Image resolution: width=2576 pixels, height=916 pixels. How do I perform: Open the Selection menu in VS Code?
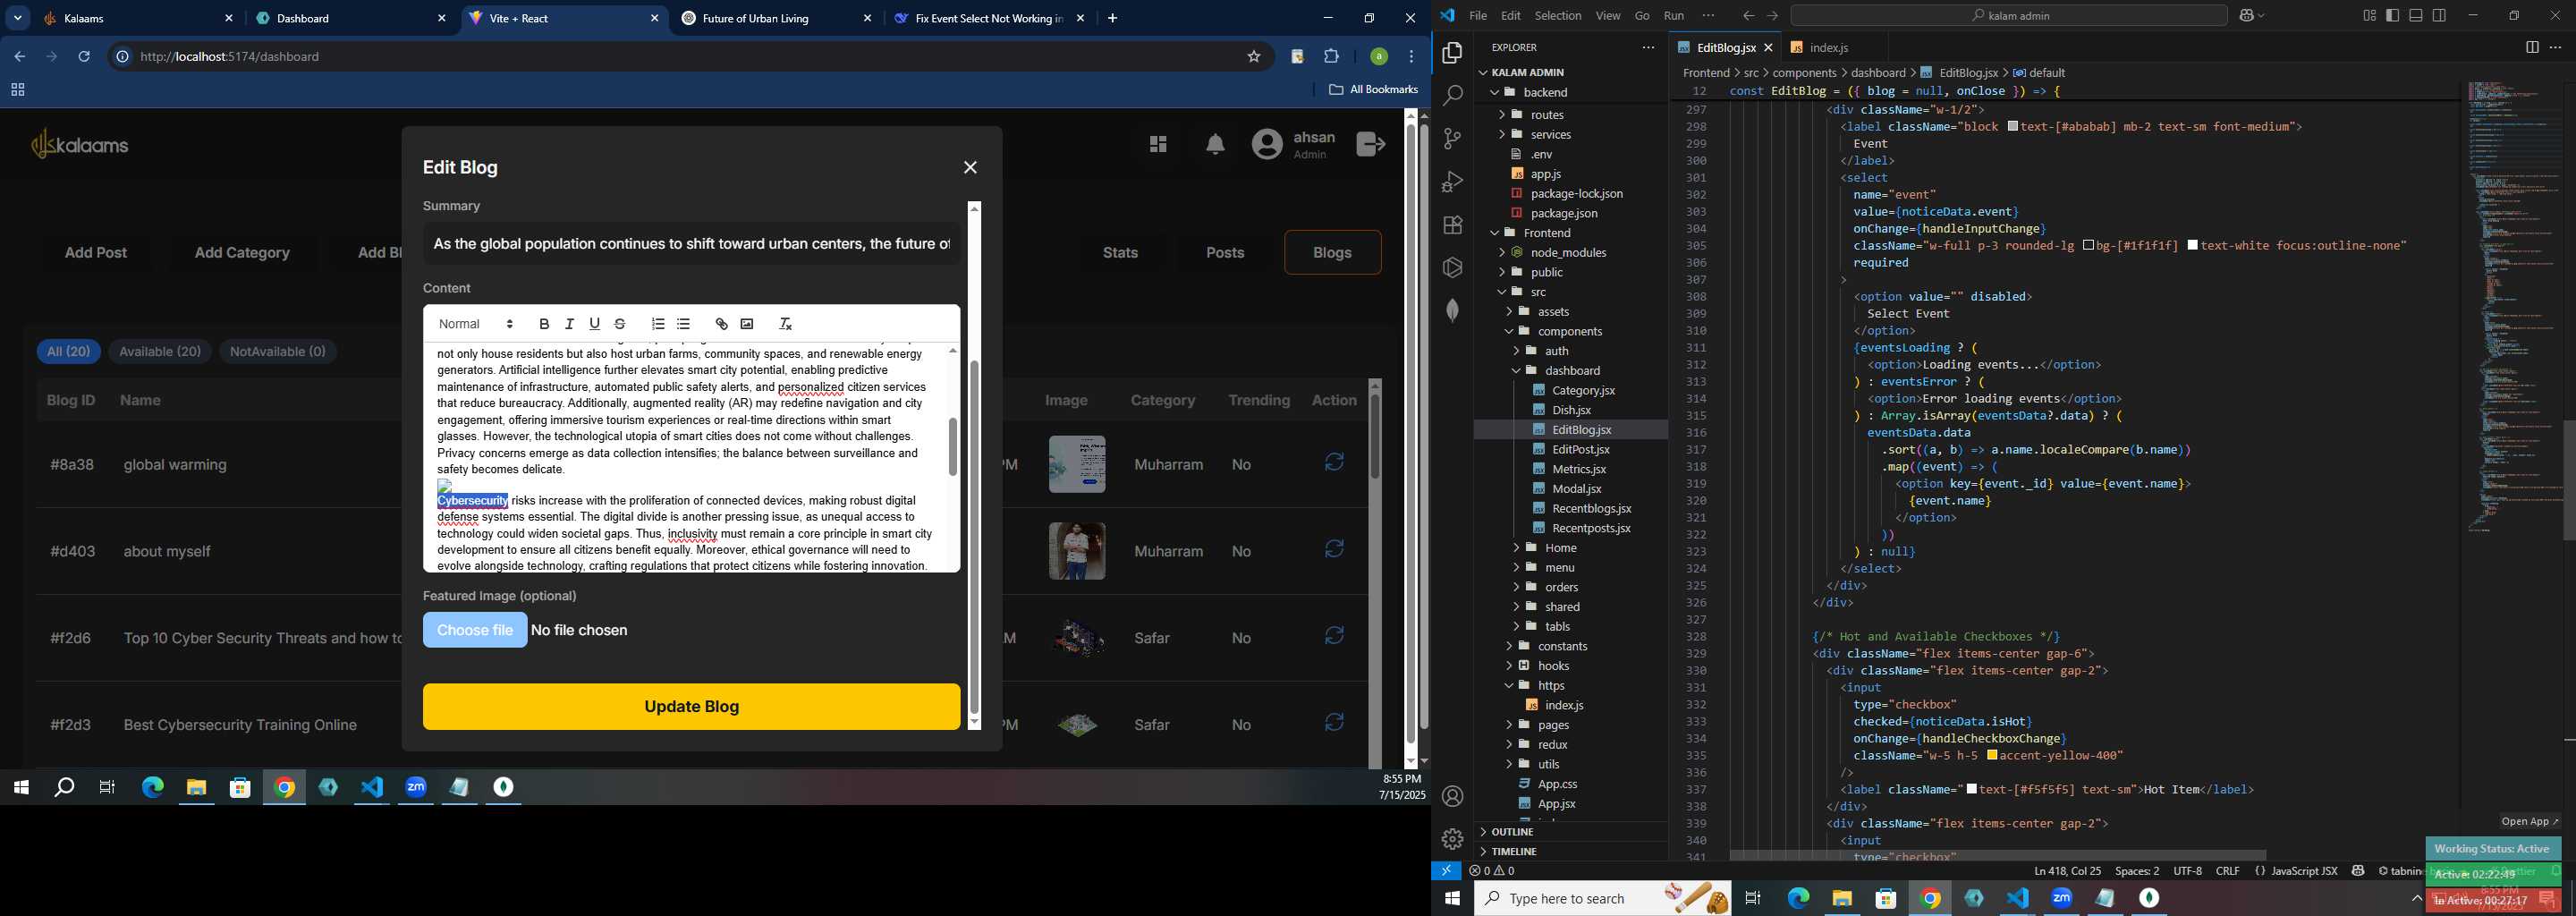pyautogui.click(x=1558, y=16)
